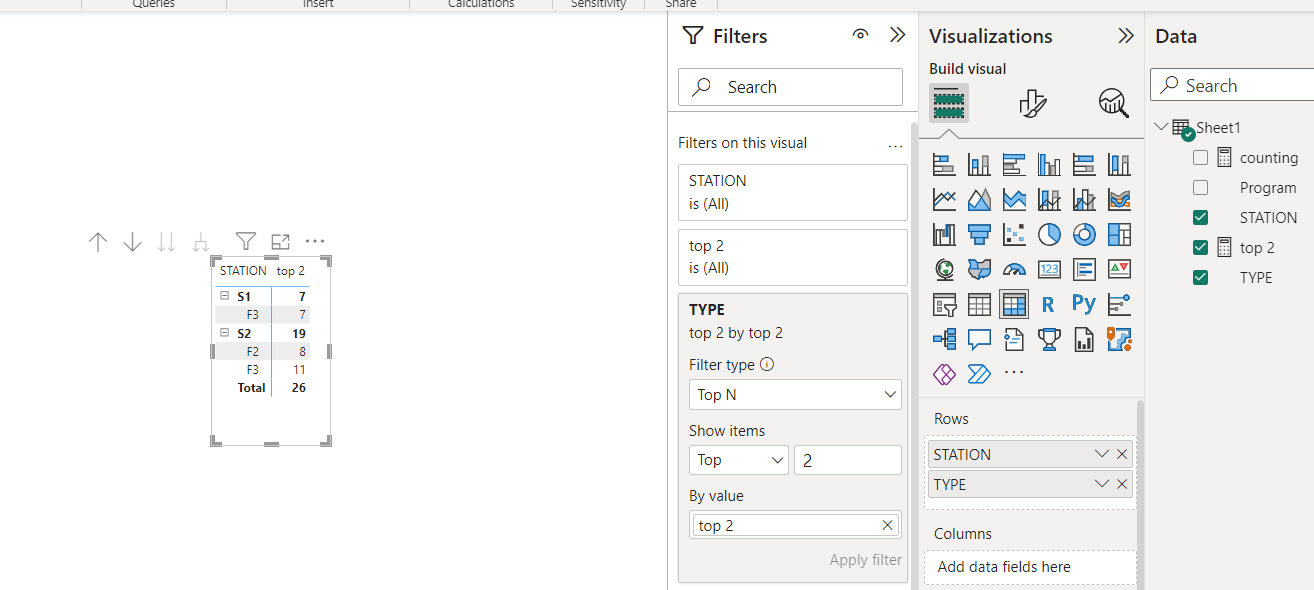Pick the Scatter chart visual
The height and width of the screenshot is (590, 1314).
1014,234
